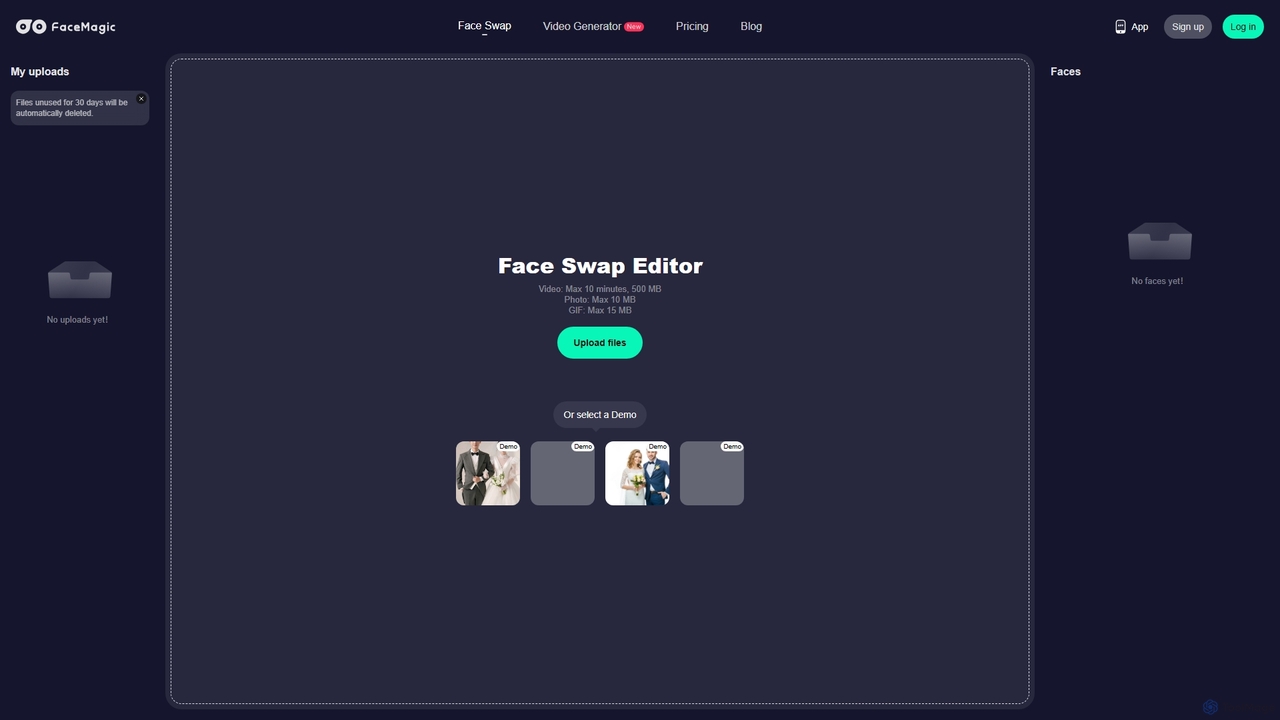The image size is (1280, 720).
Task: Select the blue suit couple demo
Action: click(x=637, y=473)
